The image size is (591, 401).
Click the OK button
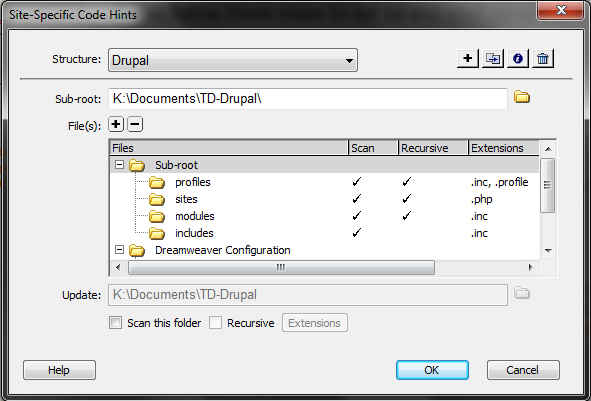click(x=432, y=370)
